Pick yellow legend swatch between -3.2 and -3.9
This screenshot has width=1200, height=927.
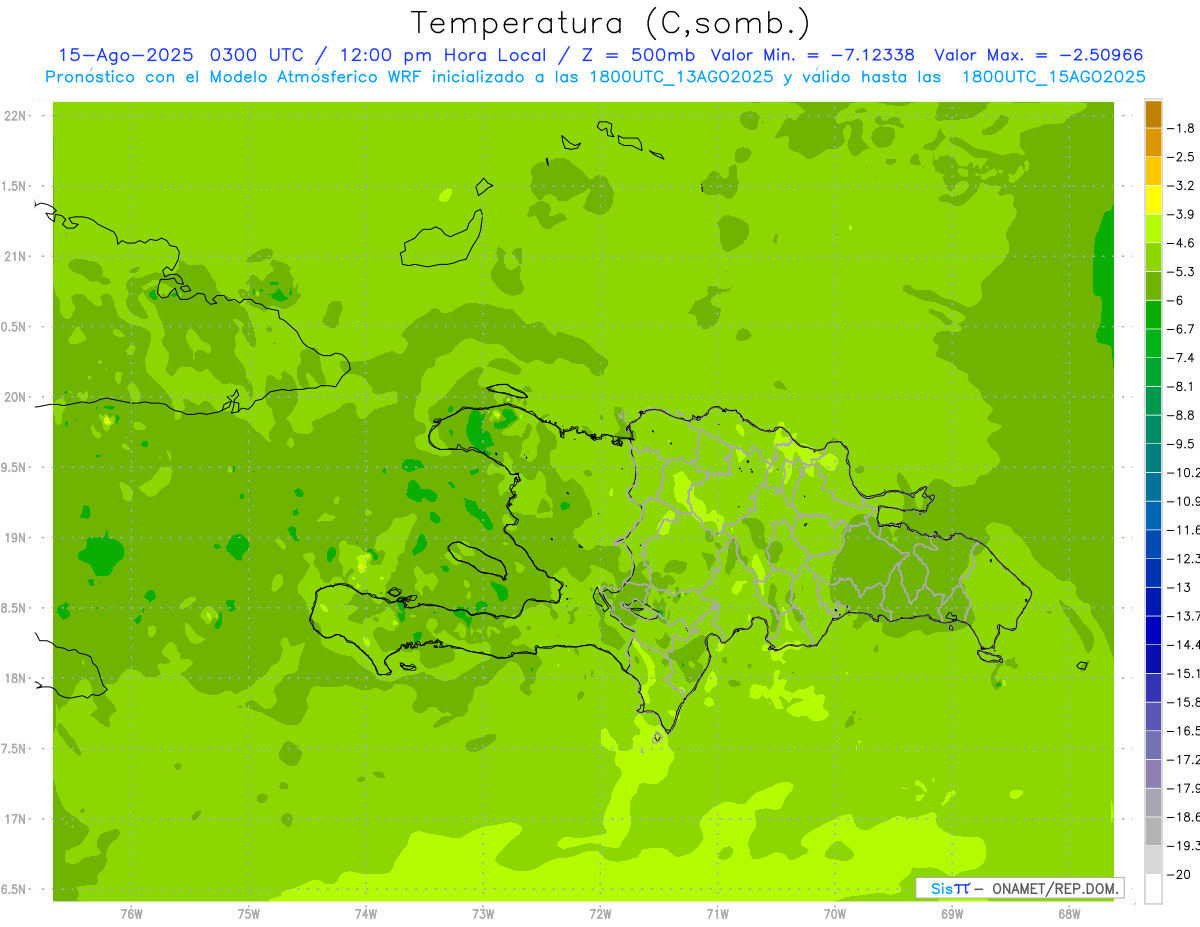(x=1153, y=200)
